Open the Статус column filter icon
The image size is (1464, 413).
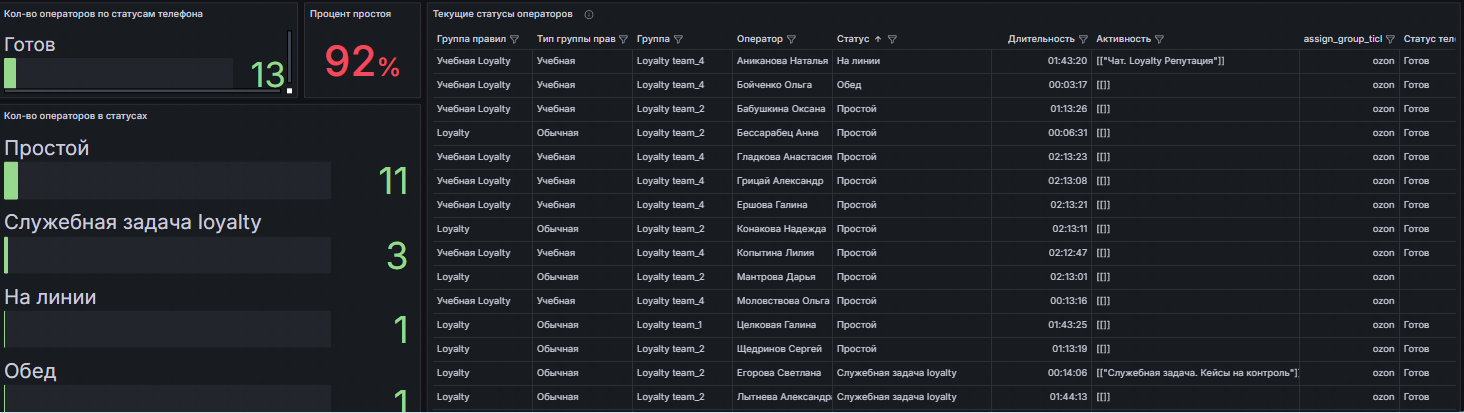click(892, 40)
